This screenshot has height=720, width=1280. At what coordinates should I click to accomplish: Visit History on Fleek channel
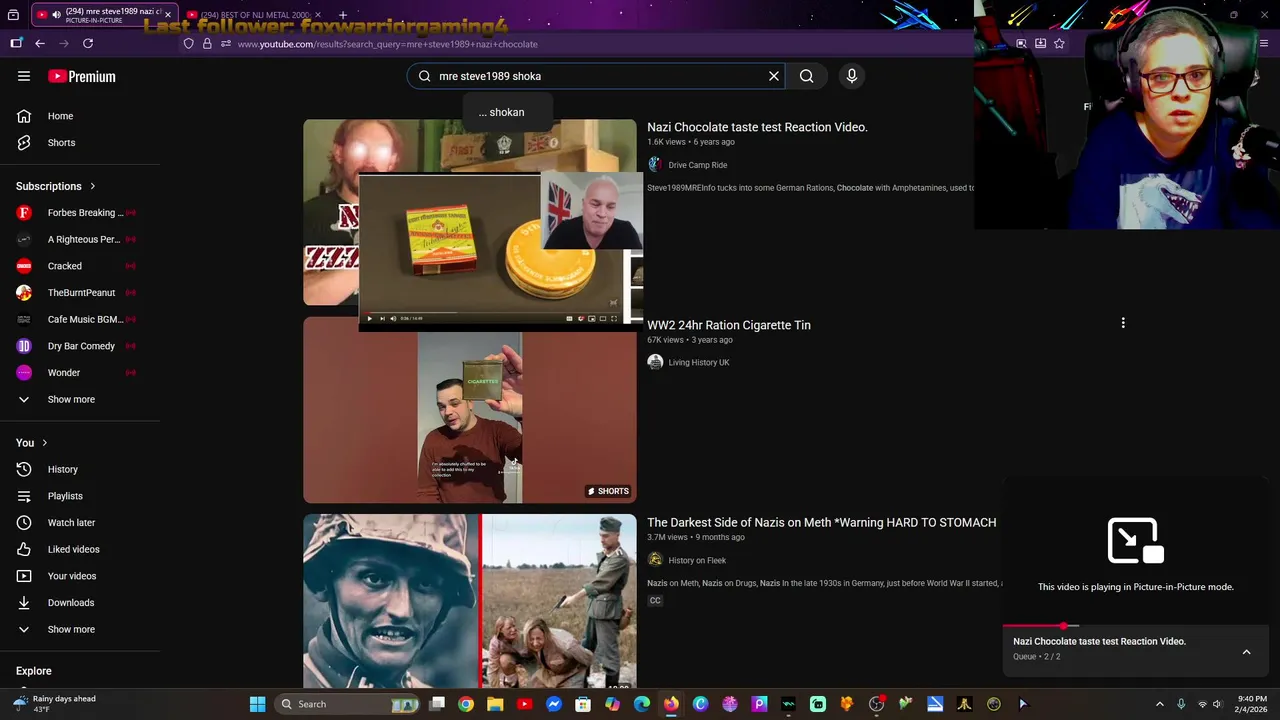[697, 560]
